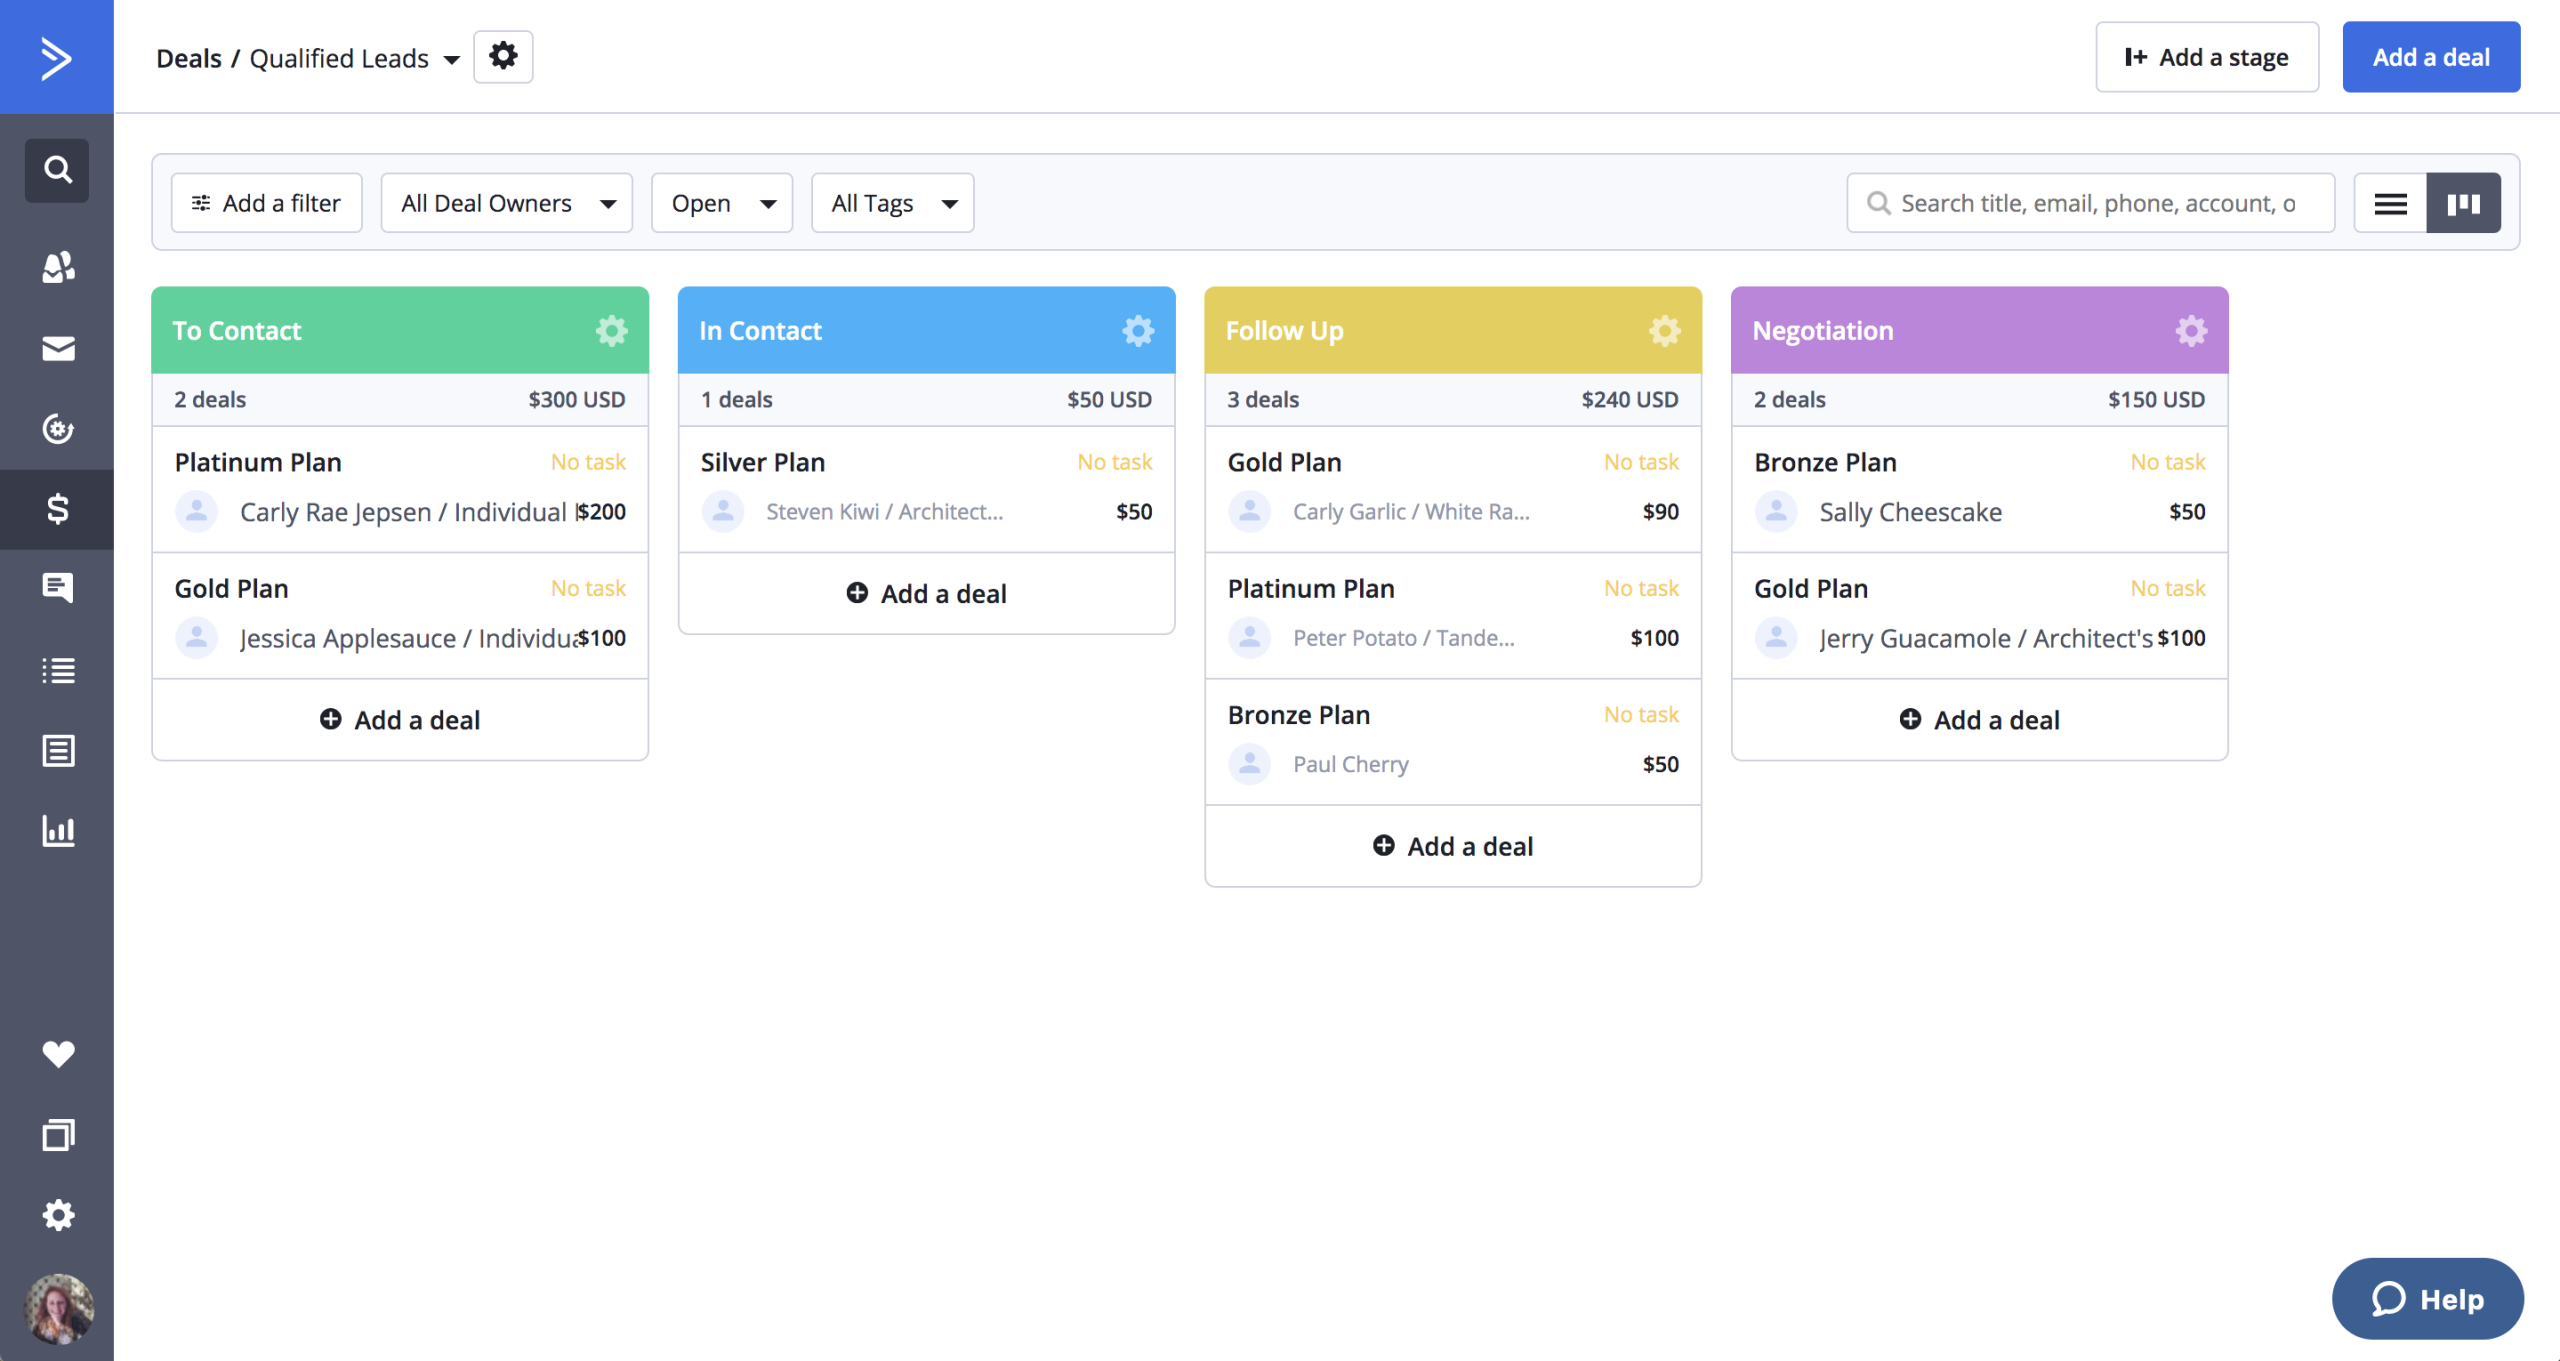This screenshot has width=2560, height=1361.
Task: Open the search tool in the sidebar
Action: point(57,170)
